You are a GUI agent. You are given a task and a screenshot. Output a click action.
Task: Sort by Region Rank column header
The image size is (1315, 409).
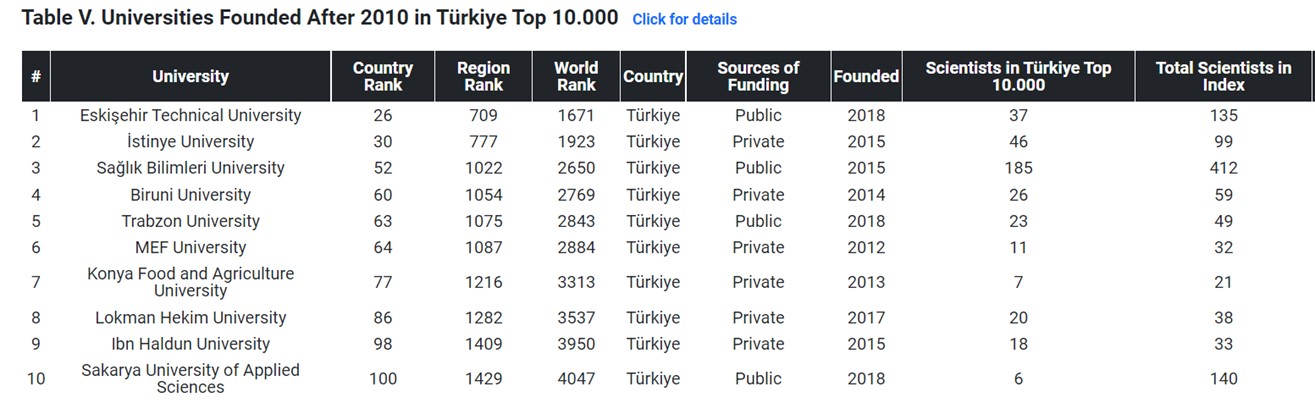tap(483, 76)
